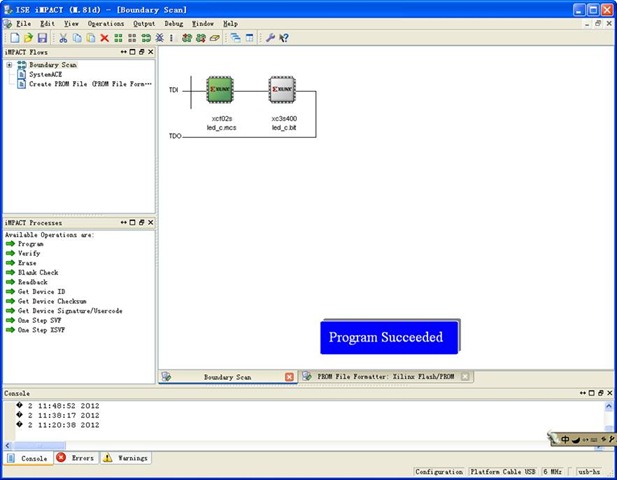
Task: Click the Save floppy disk icon
Action: click(41, 37)
